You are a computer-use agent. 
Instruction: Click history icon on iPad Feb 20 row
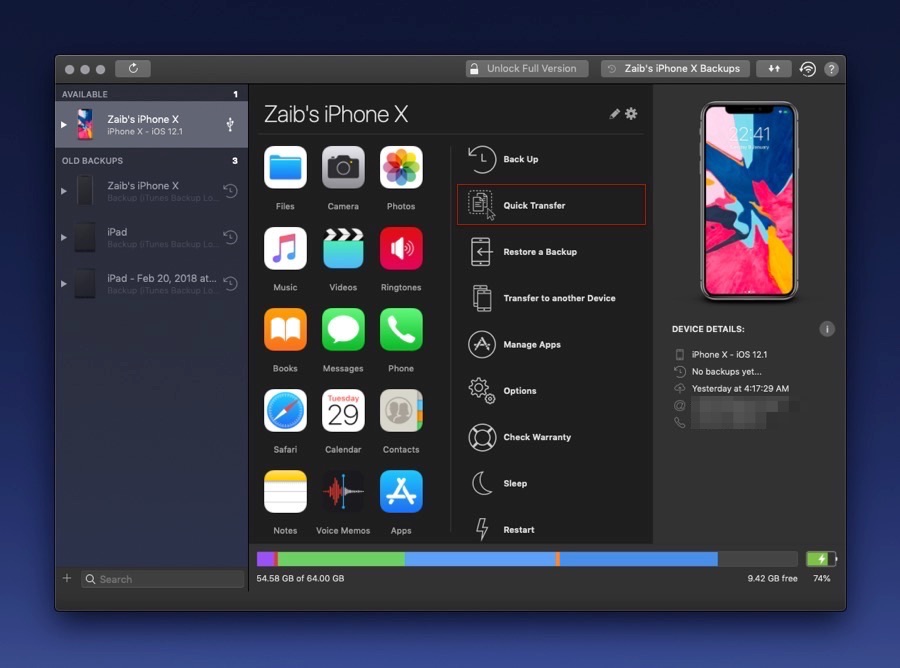point(231,283)
